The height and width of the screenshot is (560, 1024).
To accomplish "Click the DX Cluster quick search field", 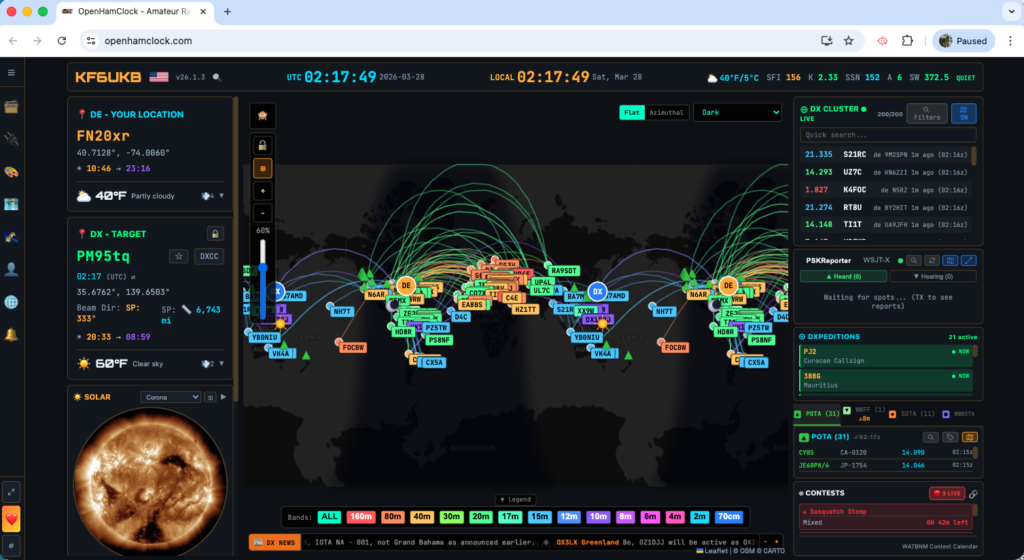I will point(887,134).
